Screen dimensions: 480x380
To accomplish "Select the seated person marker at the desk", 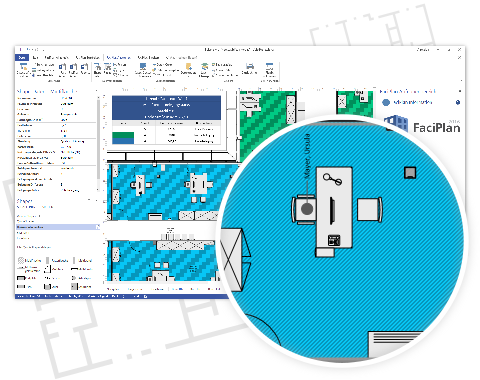I will click(x=307, y=209).
